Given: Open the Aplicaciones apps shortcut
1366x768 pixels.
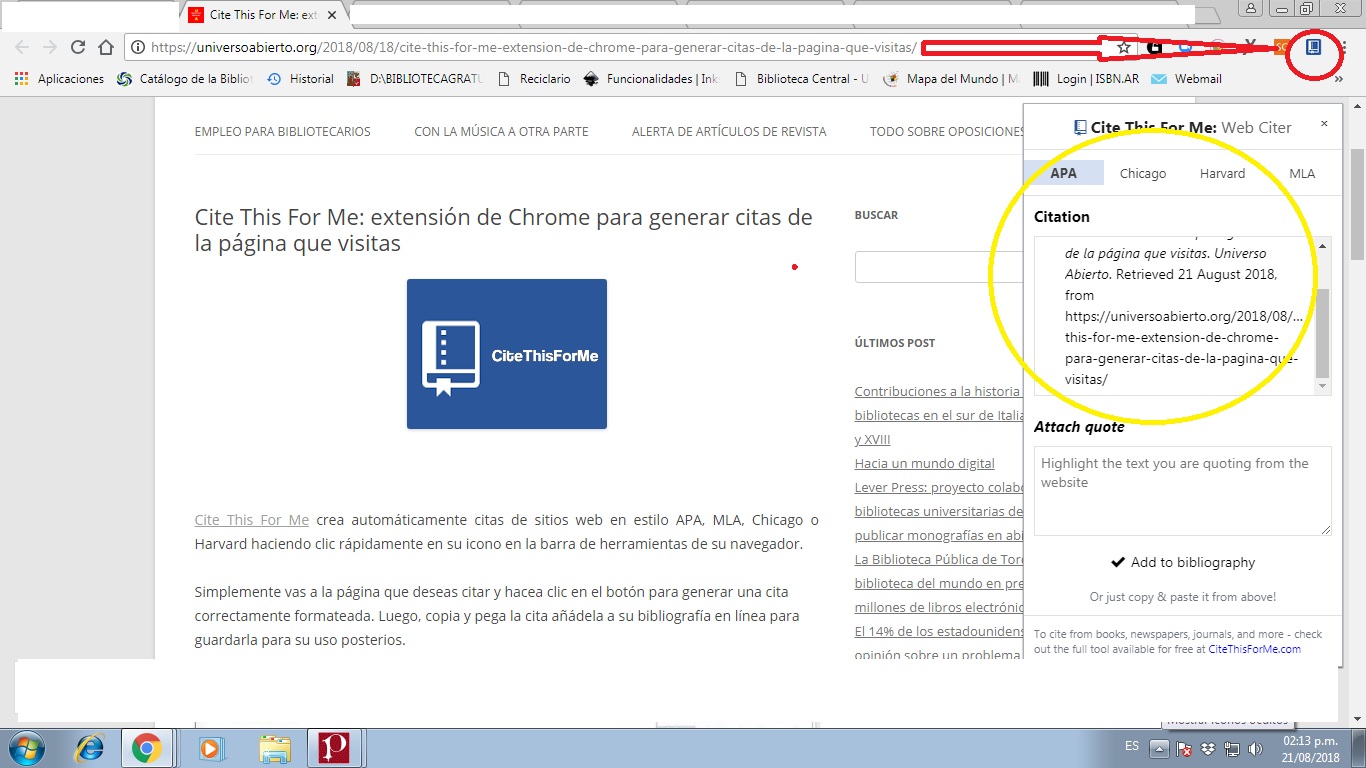Looking at the screenshot, I should [x=59, y=78].
